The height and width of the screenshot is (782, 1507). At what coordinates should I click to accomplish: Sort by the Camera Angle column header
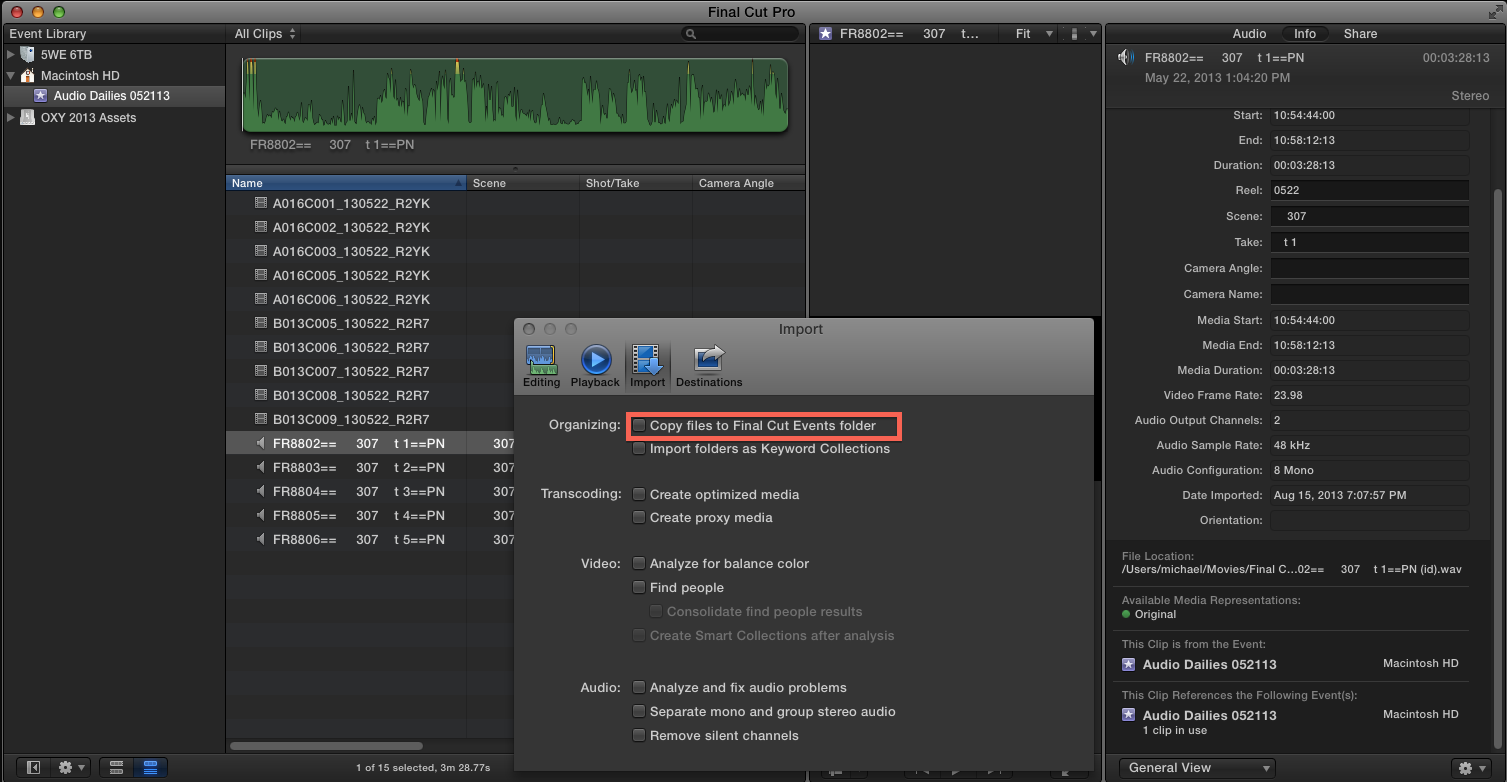point(748,183)
